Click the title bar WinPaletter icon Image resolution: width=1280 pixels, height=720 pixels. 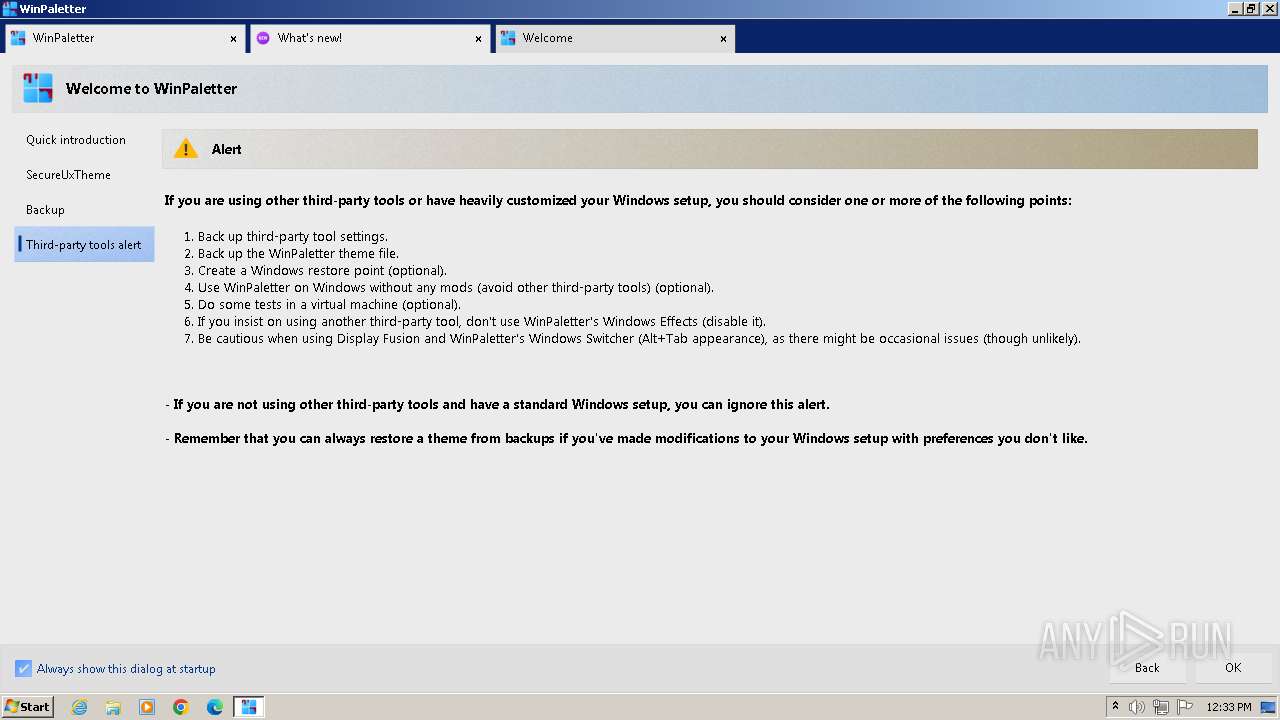(x=10, y=9)
